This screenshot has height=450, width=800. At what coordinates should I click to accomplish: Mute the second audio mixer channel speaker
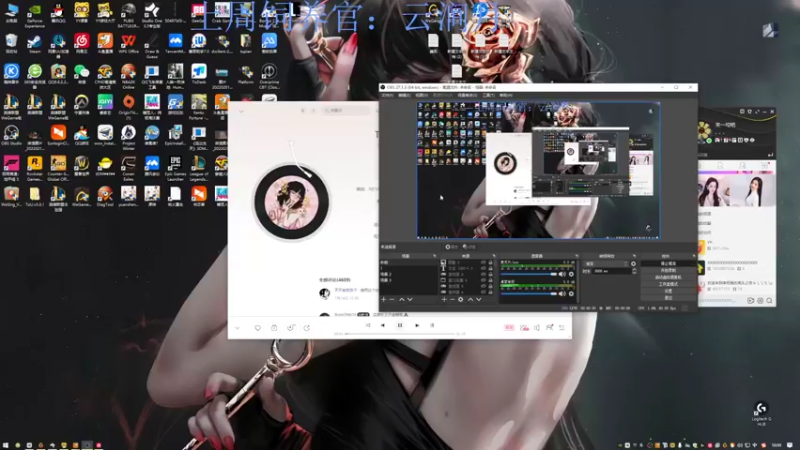click(x=562, y=293)
